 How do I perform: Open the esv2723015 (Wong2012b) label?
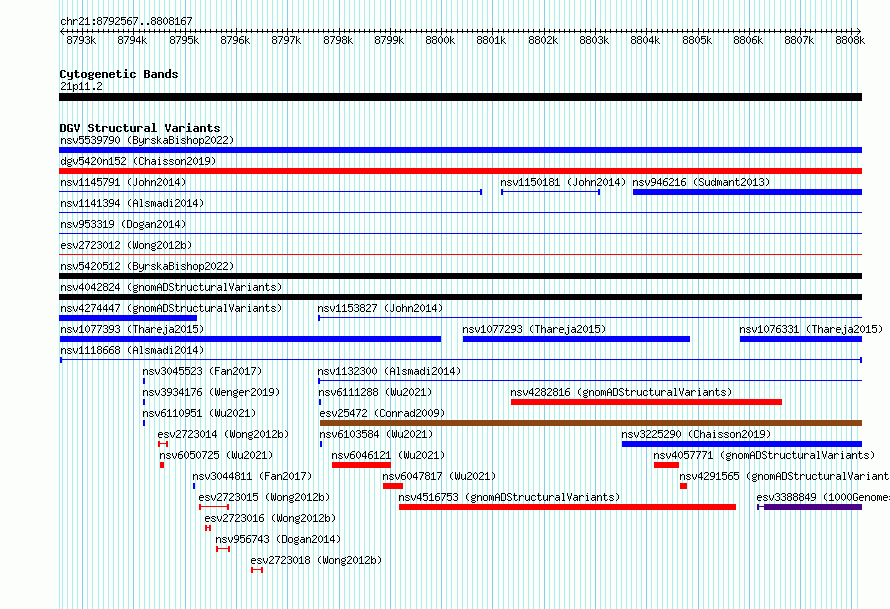point(264,497)
